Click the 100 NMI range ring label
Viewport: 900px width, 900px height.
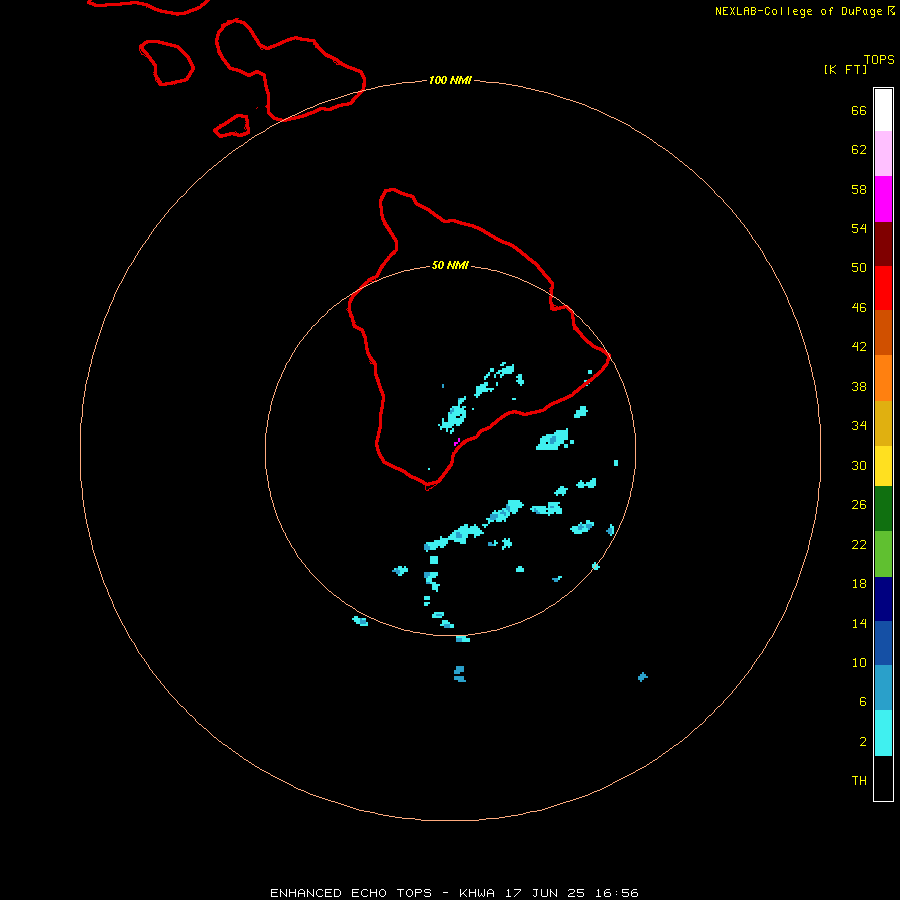[450, 80]
